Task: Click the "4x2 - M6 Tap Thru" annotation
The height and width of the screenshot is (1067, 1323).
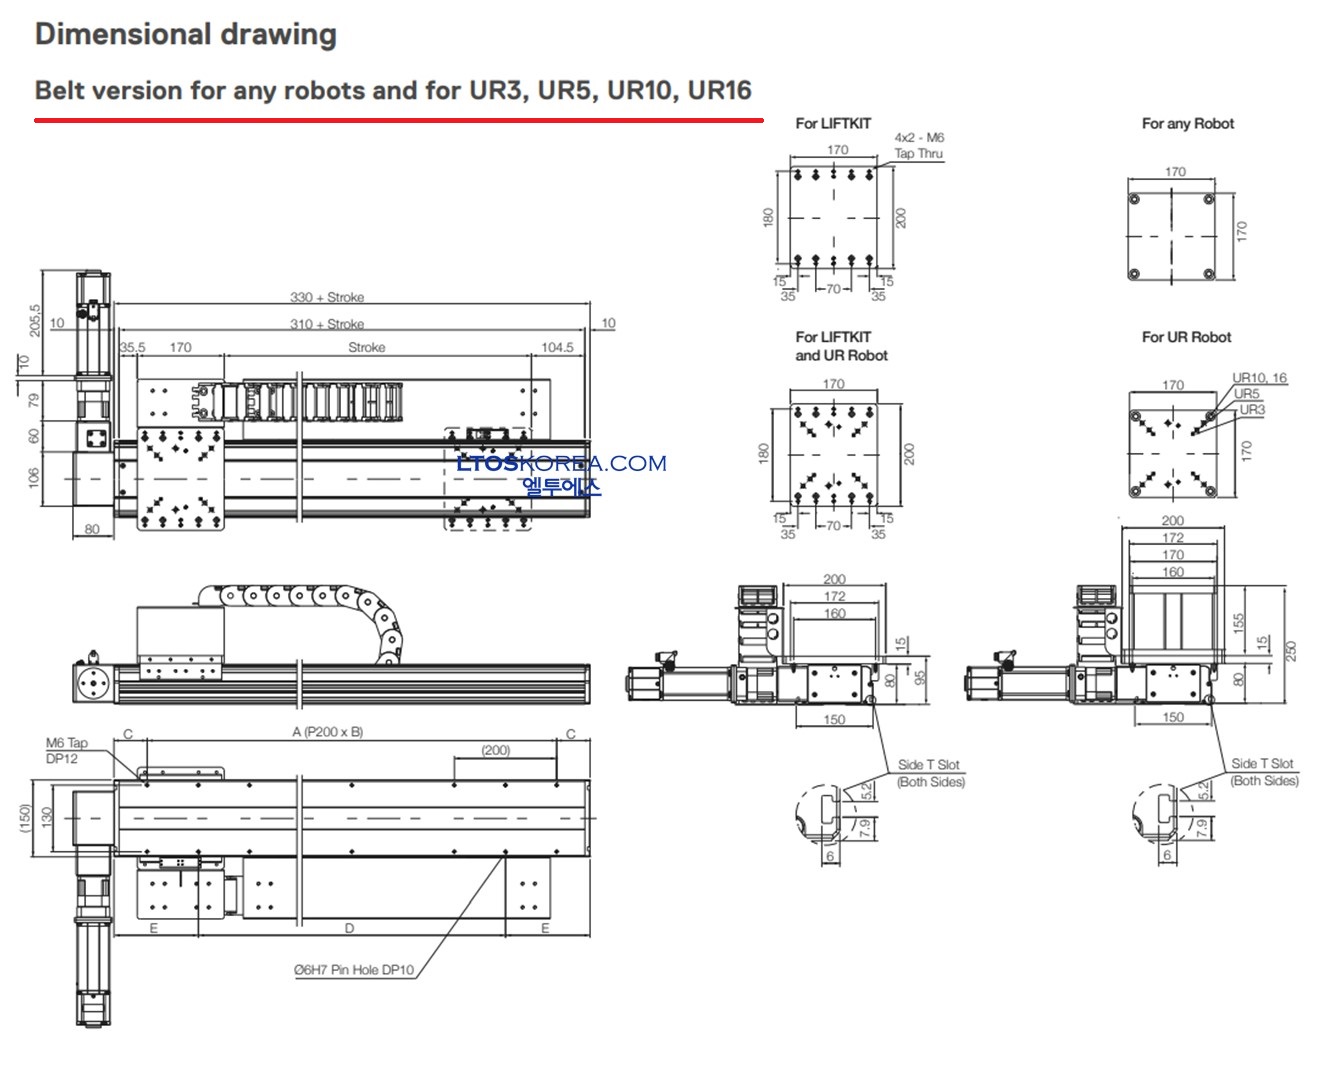Action: click(918, 146)
